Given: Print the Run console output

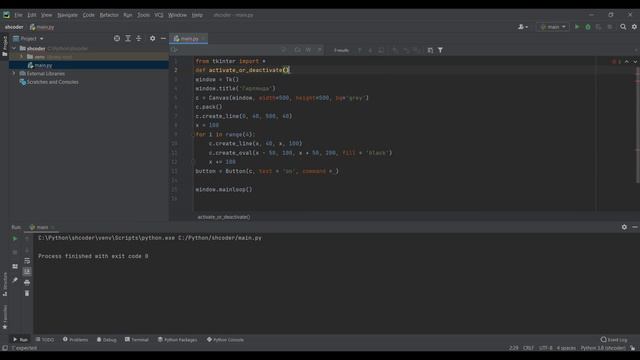Looking at the screenshot, I should click(27, 282).
